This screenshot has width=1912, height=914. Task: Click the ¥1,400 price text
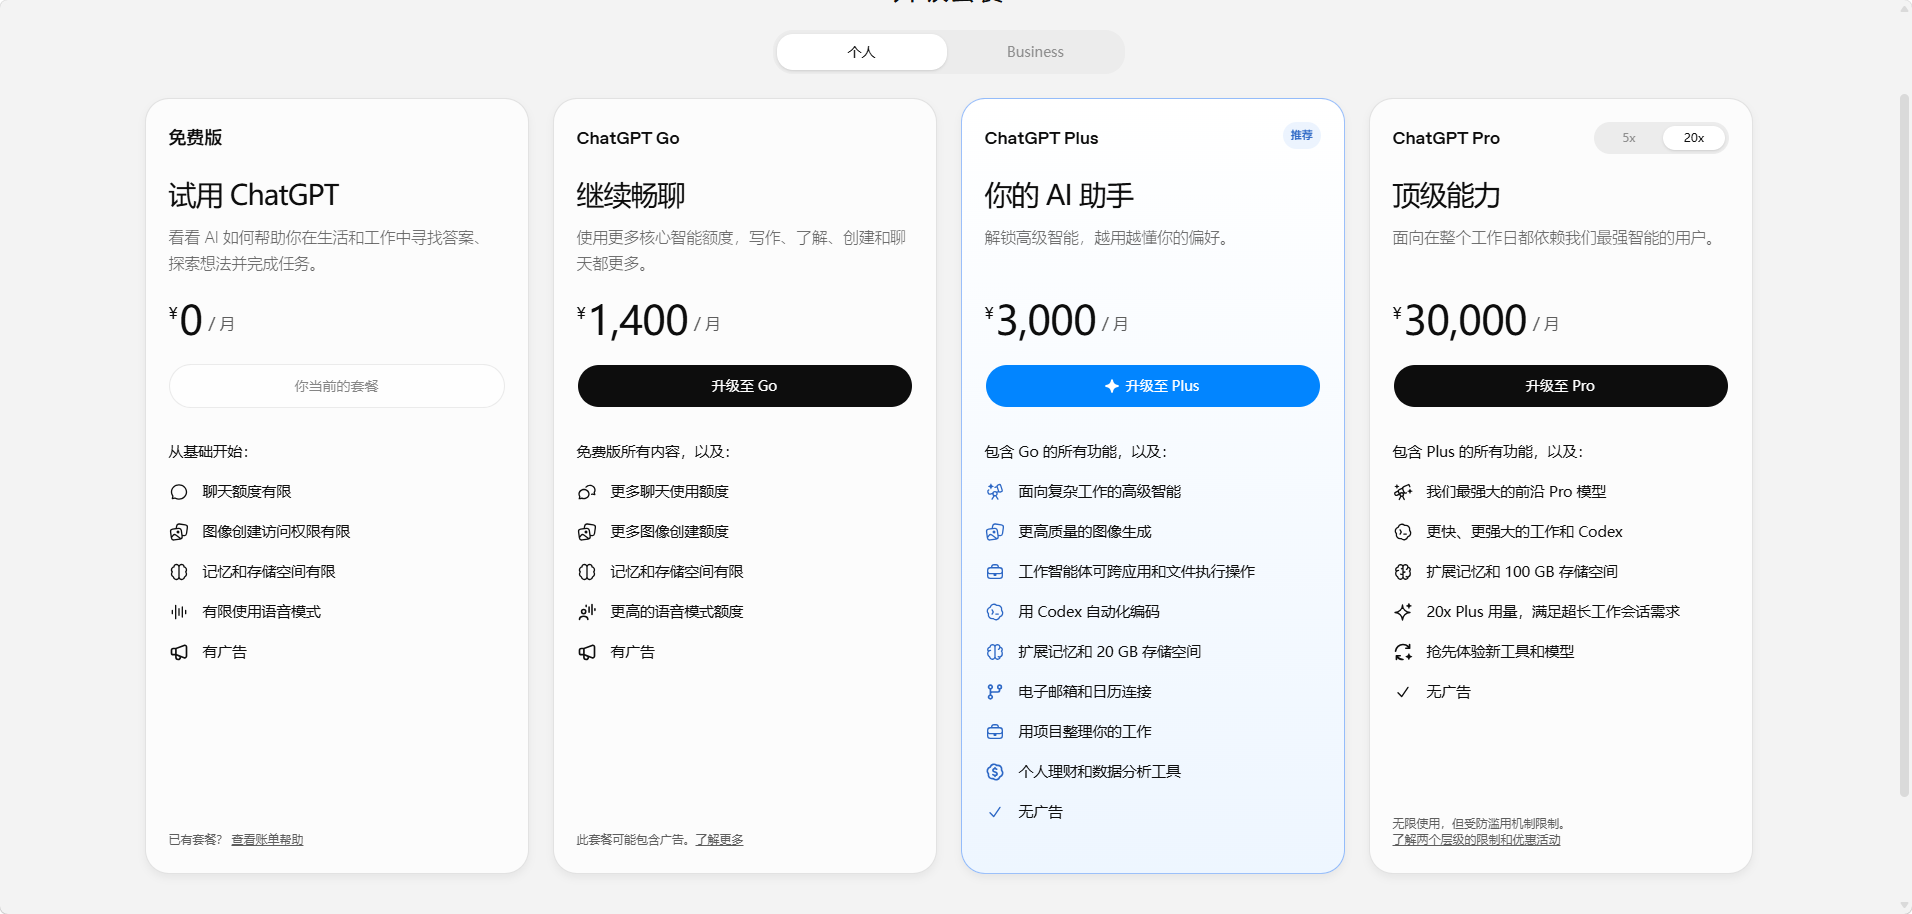pyautogui.click(x=633, y=321)
